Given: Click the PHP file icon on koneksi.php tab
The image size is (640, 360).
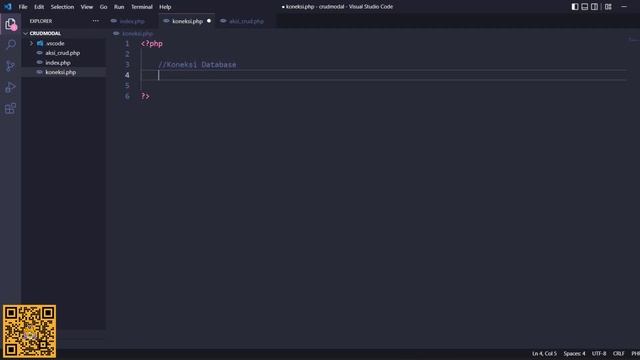Looking at the screenshot, I should tap(166, 21).
